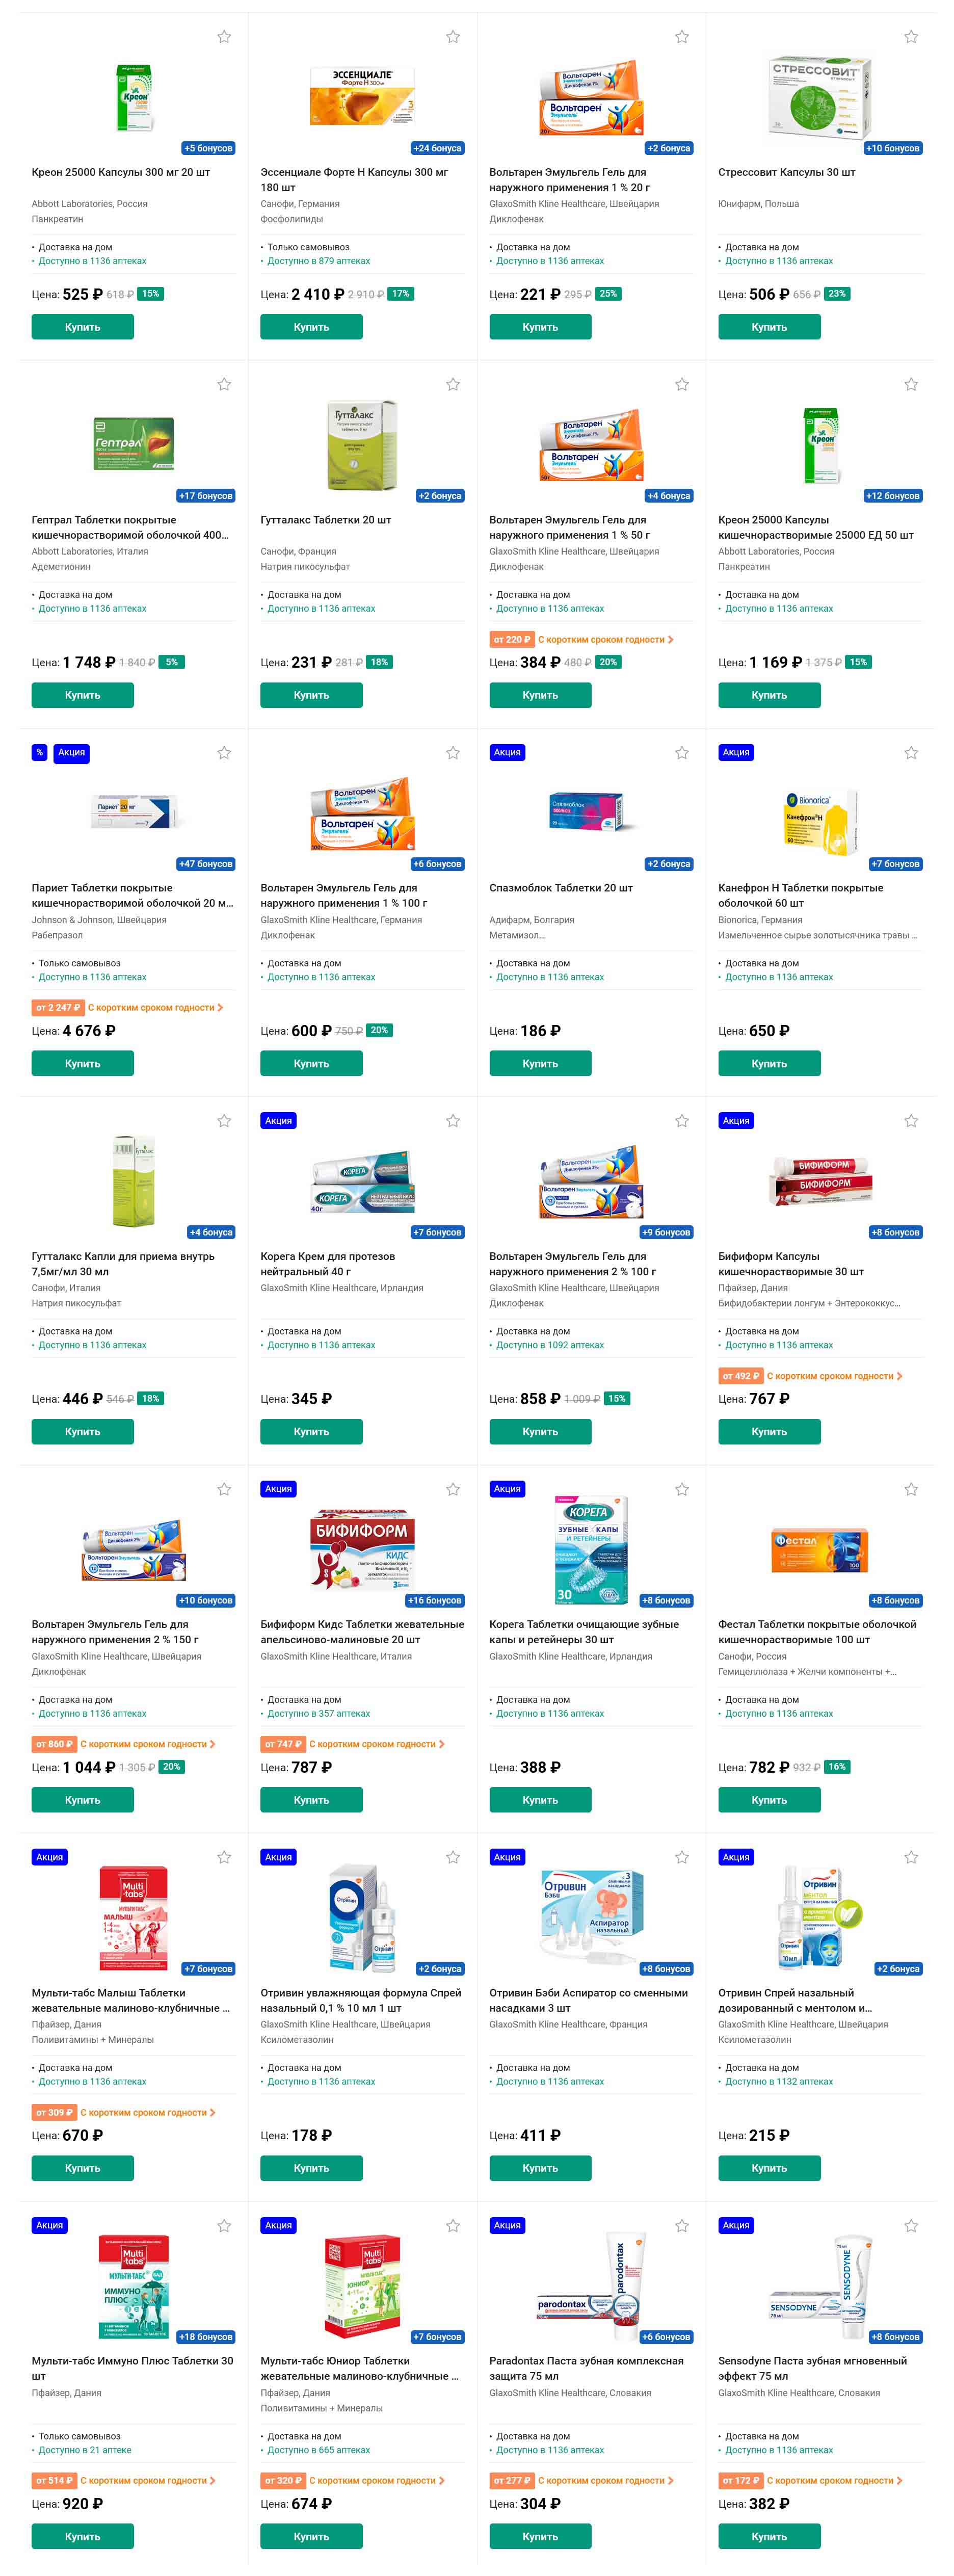Viewport: 954px width, 2576px height.
Task: Star the Фестал Таблетки item
Action: [x=911, y=1489]
